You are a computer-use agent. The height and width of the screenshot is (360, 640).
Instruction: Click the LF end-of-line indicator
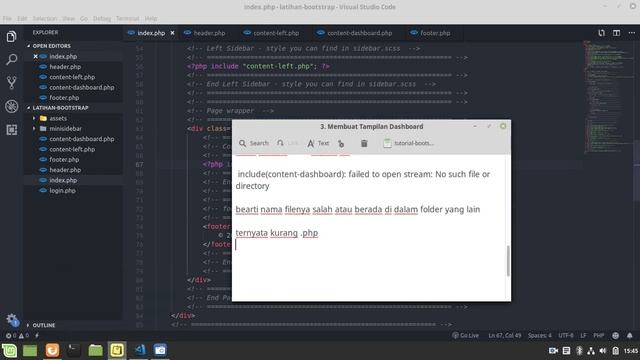(x=583, y=336)
